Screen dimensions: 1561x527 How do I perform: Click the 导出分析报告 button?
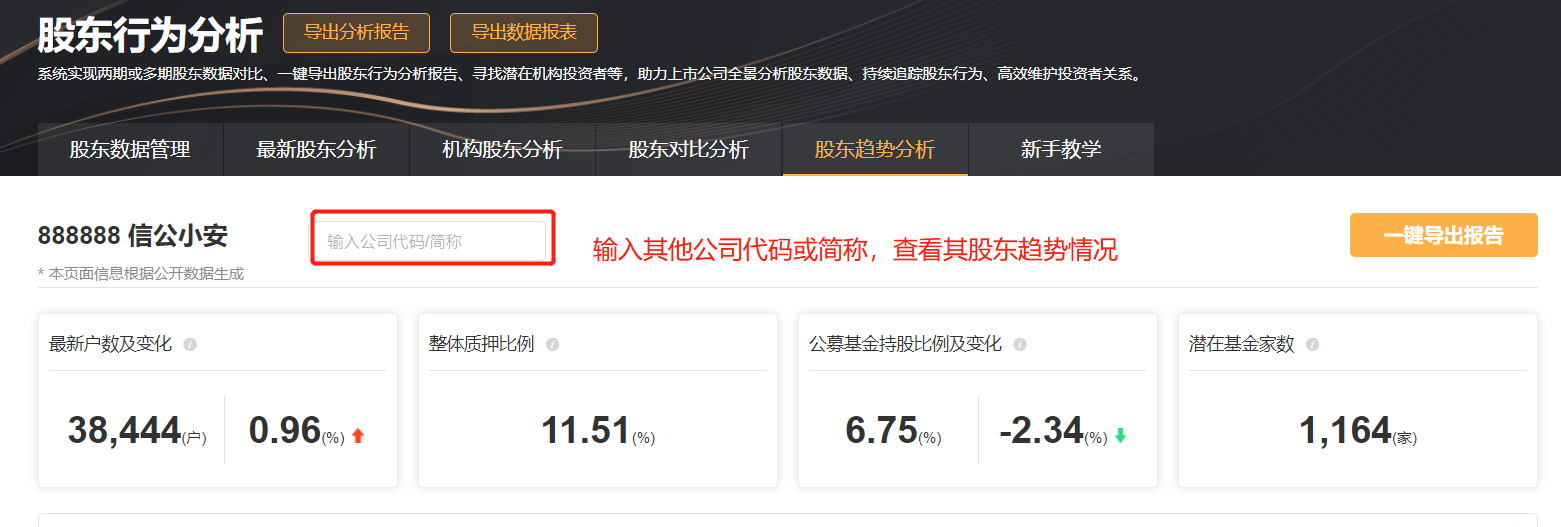(356, 32)
